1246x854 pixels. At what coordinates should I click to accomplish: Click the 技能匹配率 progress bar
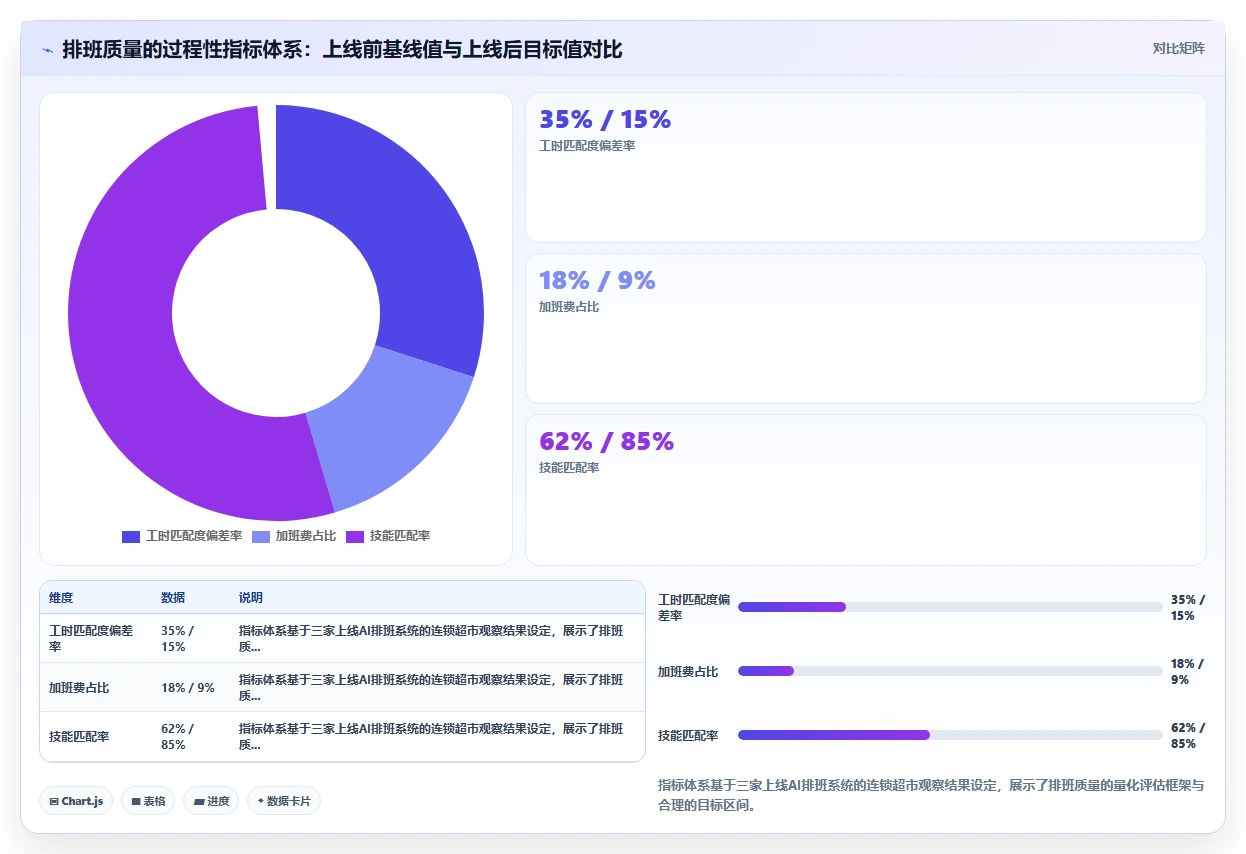950,735
